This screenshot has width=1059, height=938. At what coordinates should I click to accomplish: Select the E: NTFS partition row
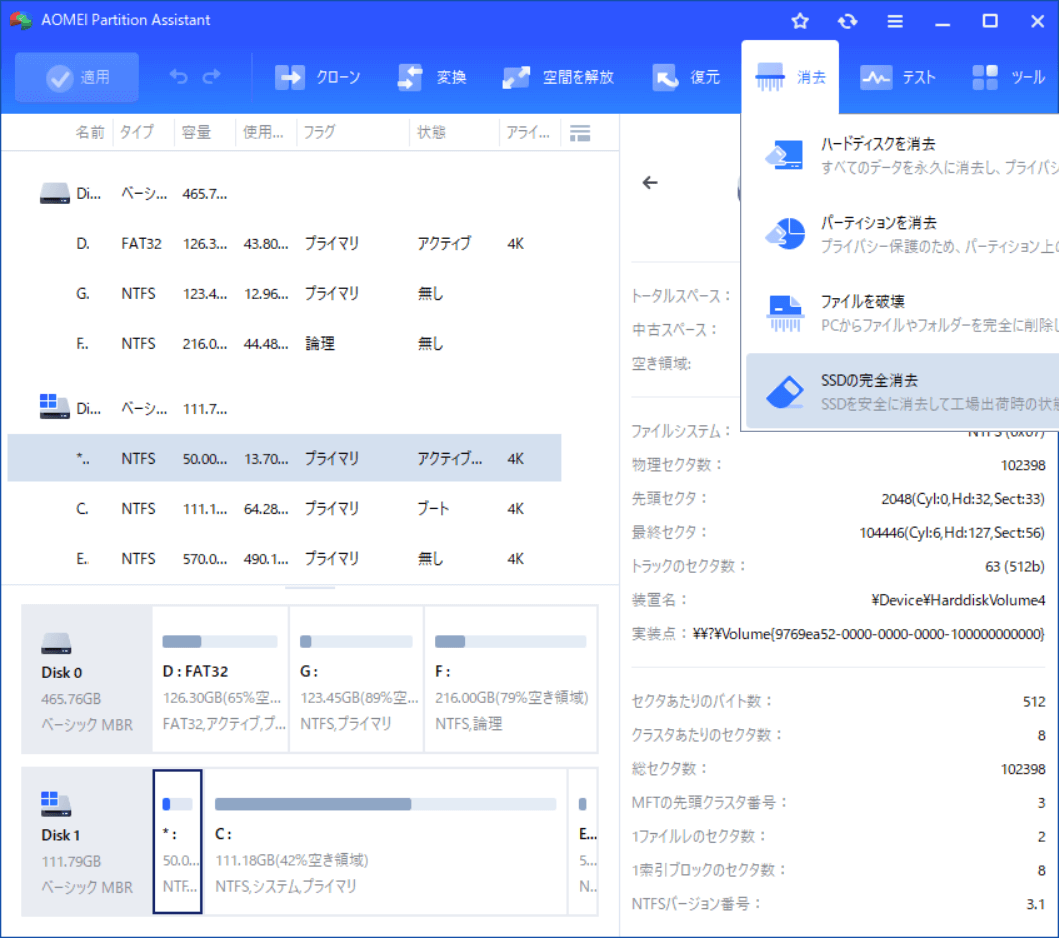284,558
